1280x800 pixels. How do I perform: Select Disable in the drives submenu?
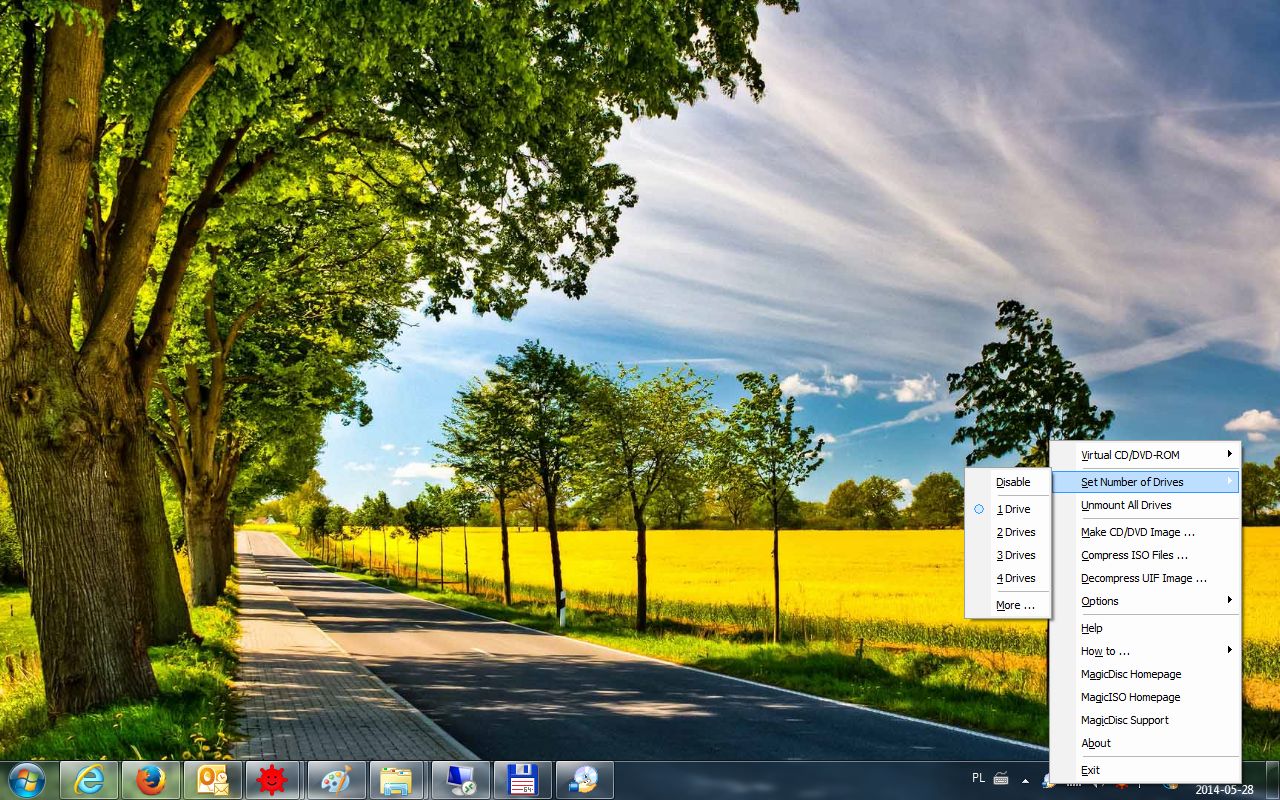click(x=1008, y=482)
